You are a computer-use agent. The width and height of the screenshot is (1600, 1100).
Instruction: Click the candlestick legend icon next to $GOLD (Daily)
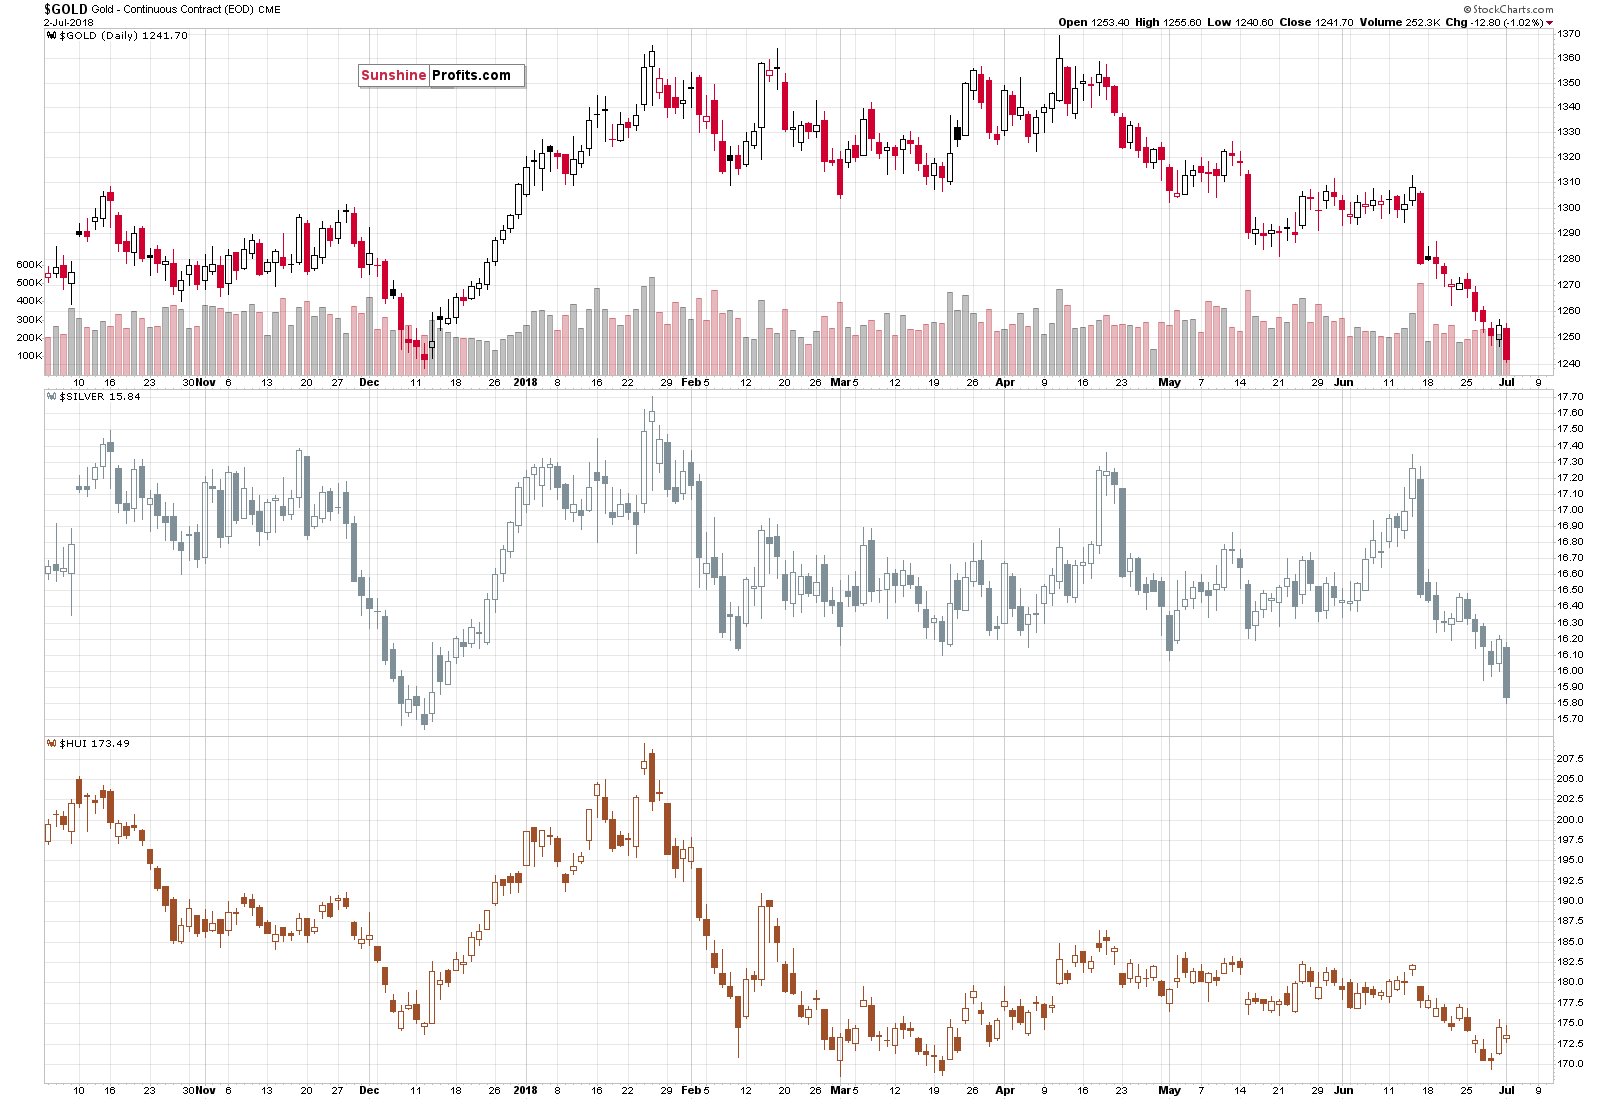[x=52, y=36]
